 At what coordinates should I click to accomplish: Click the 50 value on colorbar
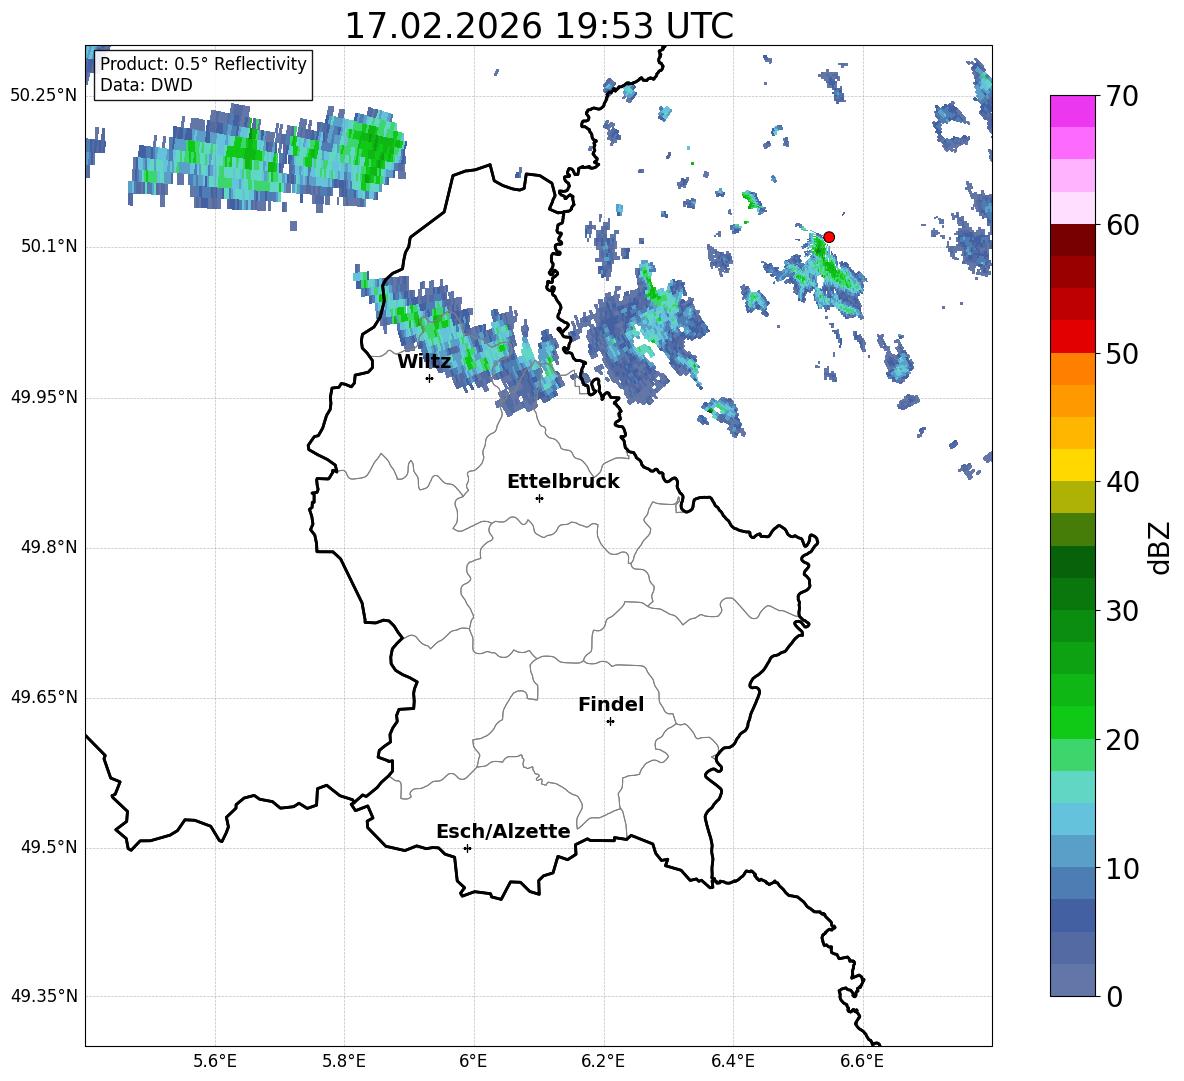tap(1123, 354)
